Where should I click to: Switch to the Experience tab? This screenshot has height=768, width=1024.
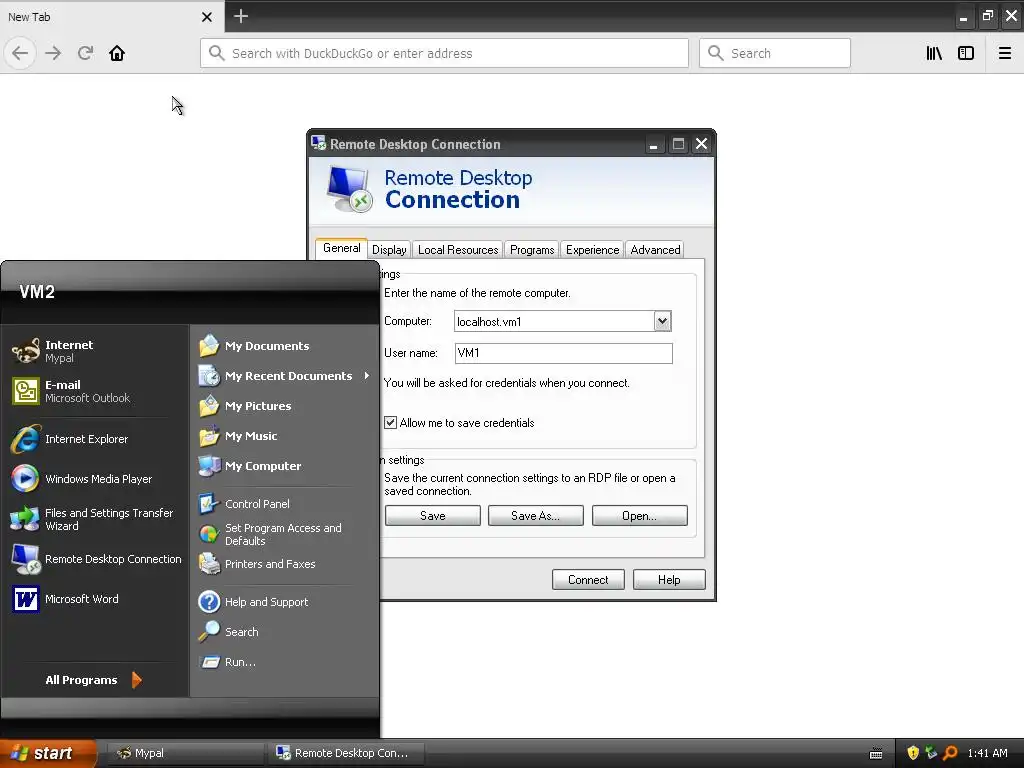[592, 249]
